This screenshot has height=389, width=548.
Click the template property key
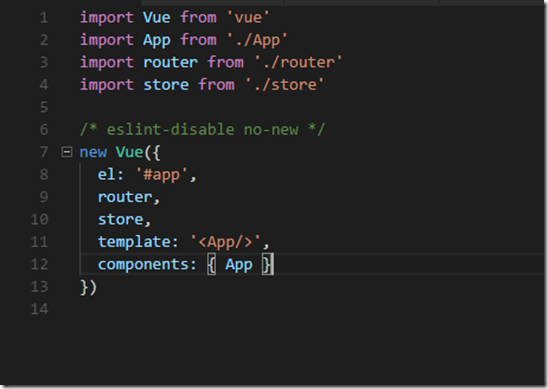[134, 242]
